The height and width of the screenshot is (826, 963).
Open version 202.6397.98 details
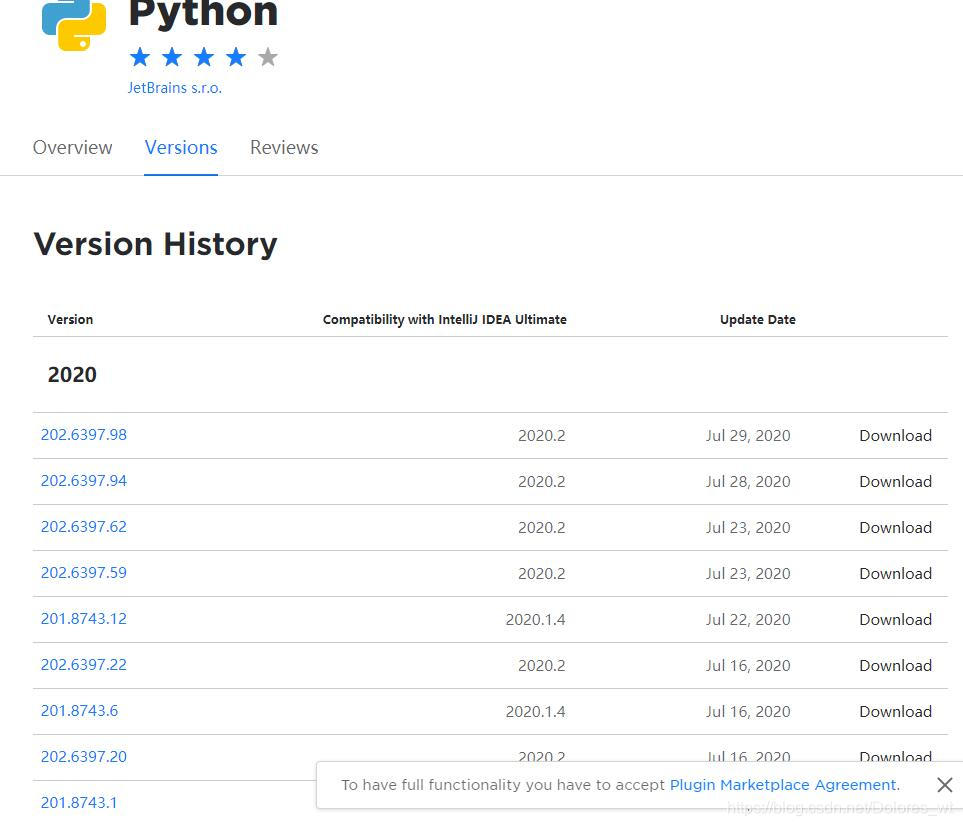pos(84,435)
